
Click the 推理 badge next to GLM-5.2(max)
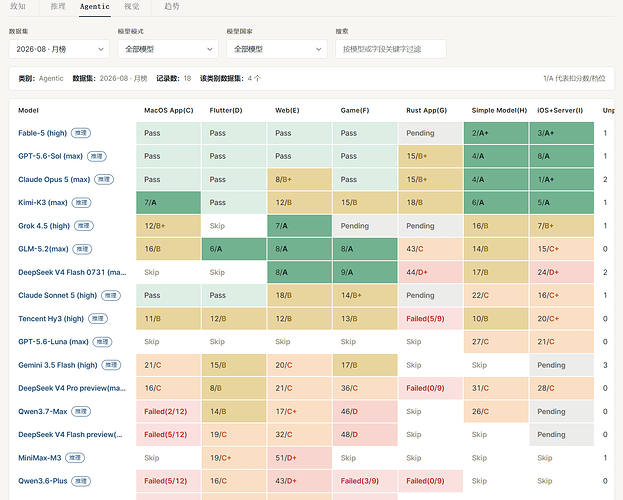click(x=82, y=249)
